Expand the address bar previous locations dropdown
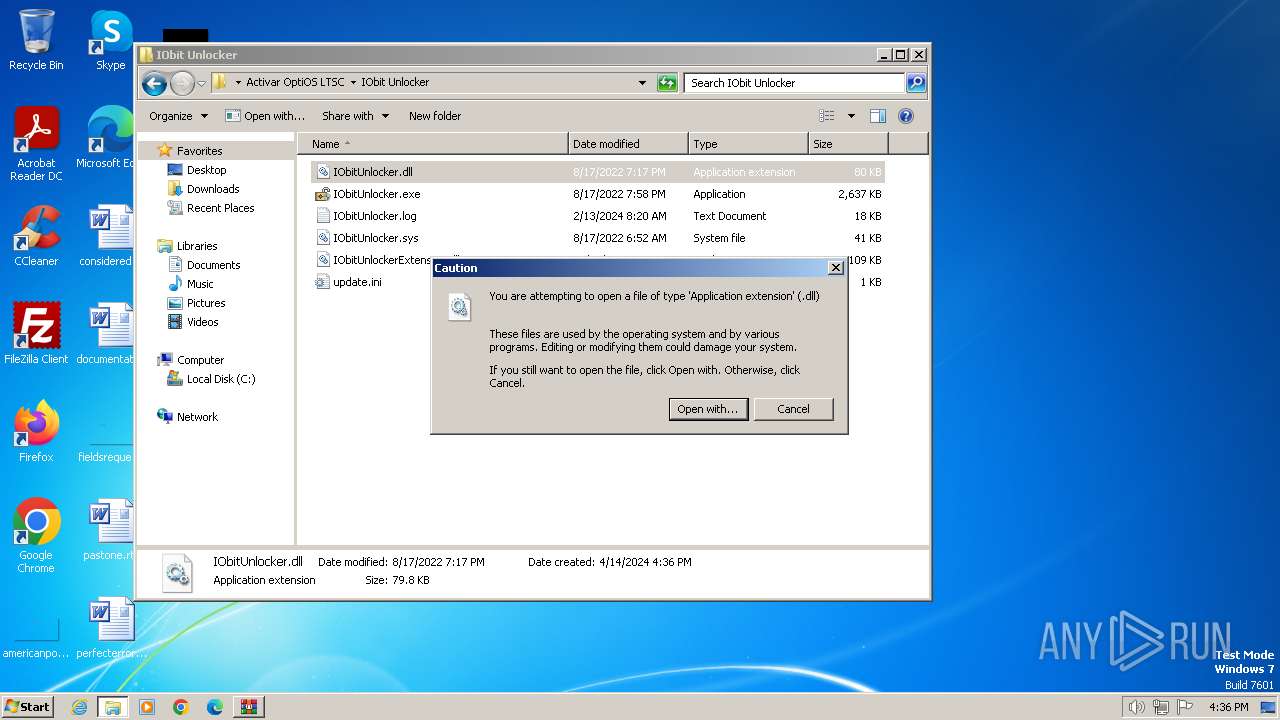1280x720 pixels. [x=642, y=83]
